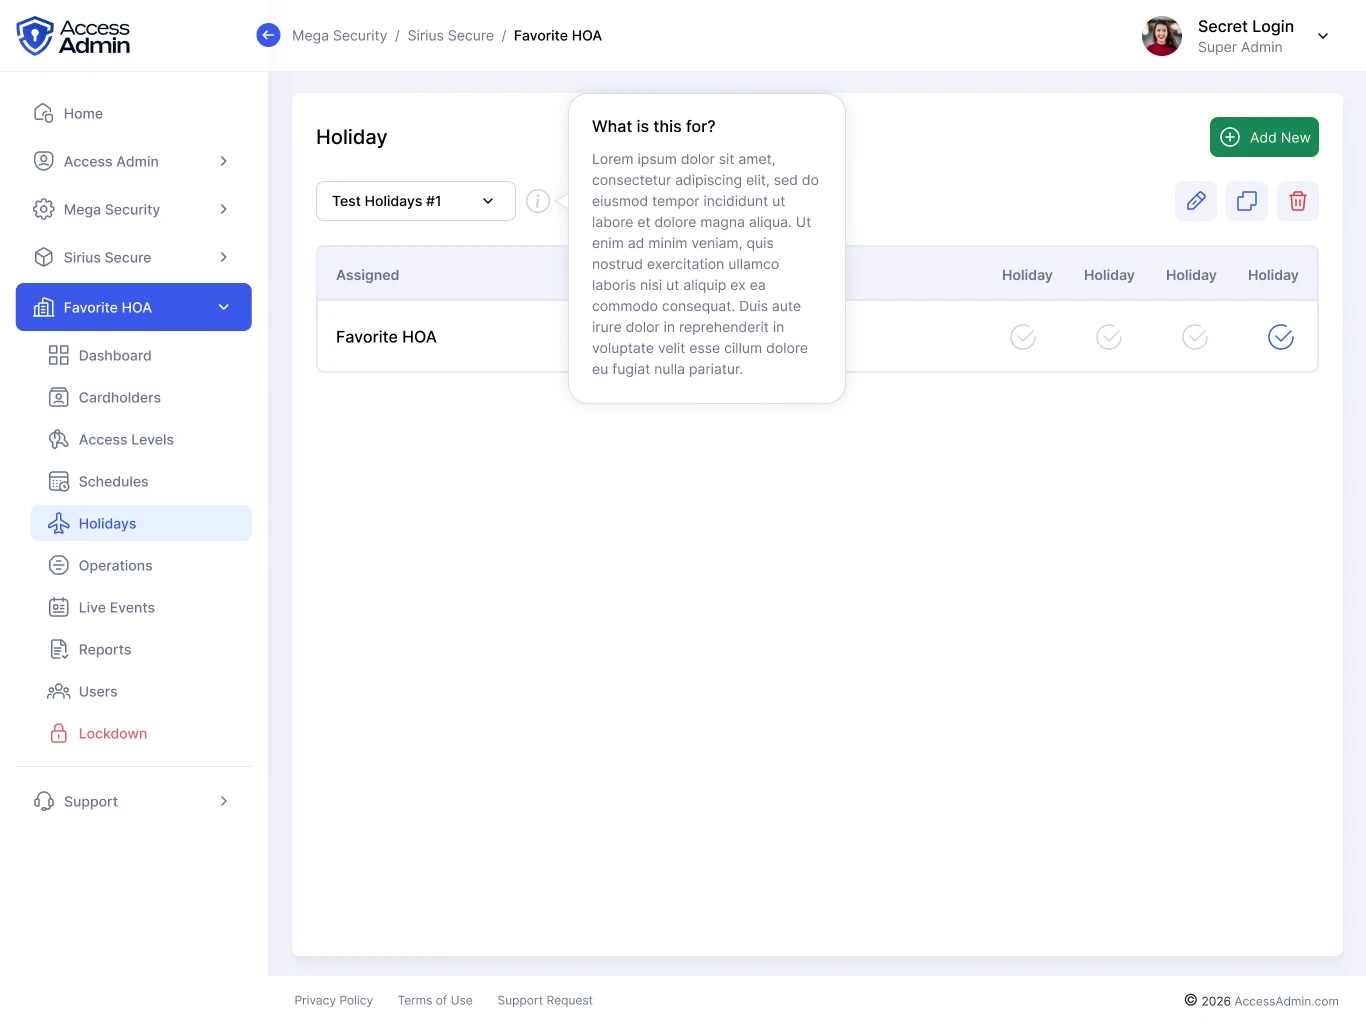
Task: Expand the Support sidebar section
Action: (x=134, y=801)
